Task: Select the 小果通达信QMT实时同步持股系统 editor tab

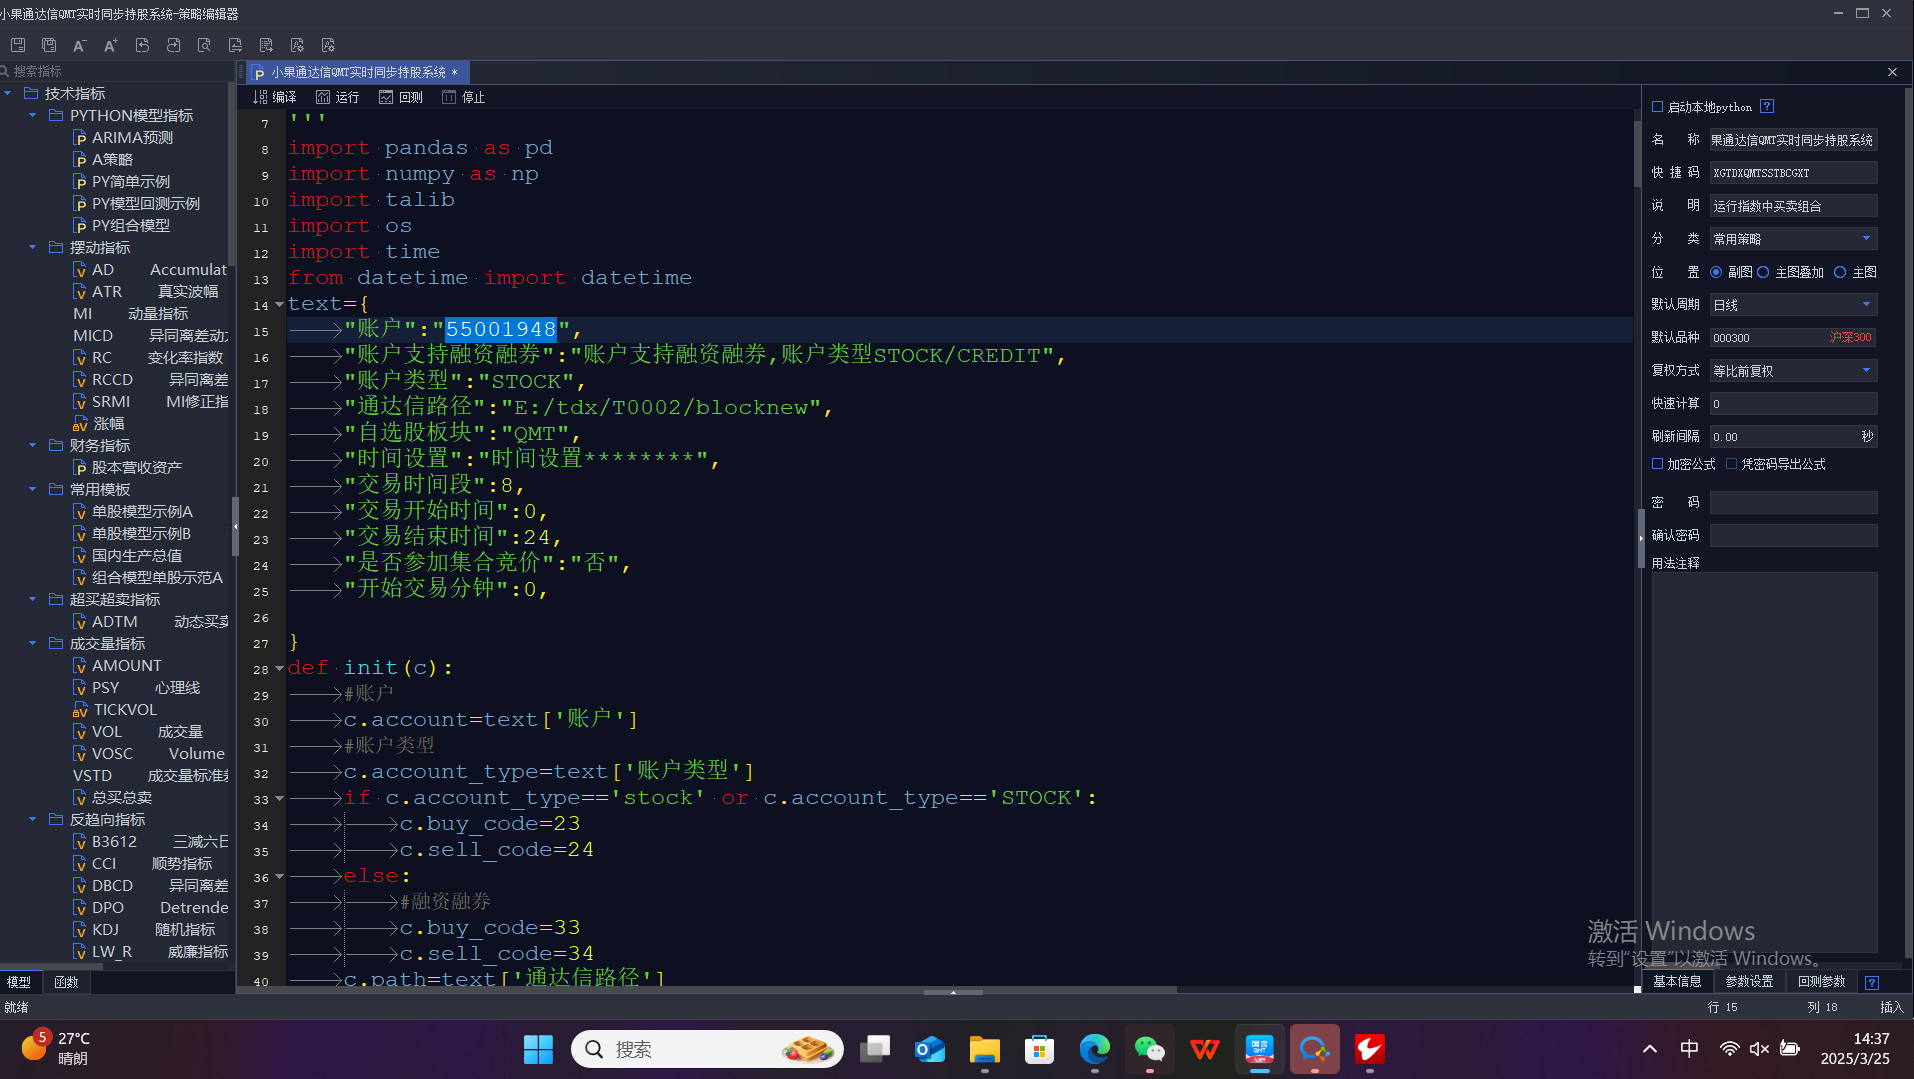Action: (358, 72)
